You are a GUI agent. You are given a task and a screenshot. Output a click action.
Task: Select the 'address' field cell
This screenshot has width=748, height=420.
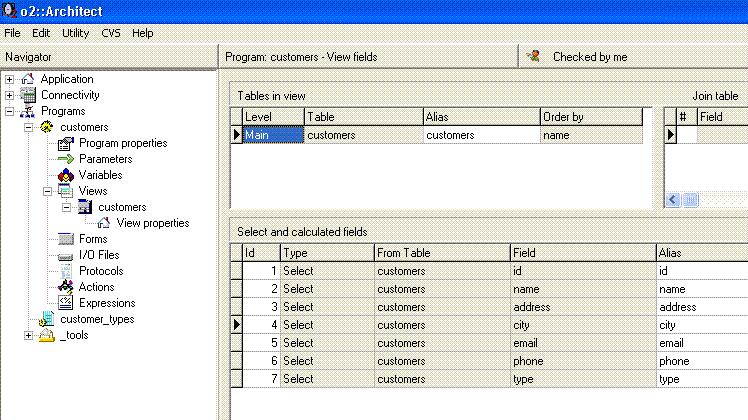click(583, 307)
